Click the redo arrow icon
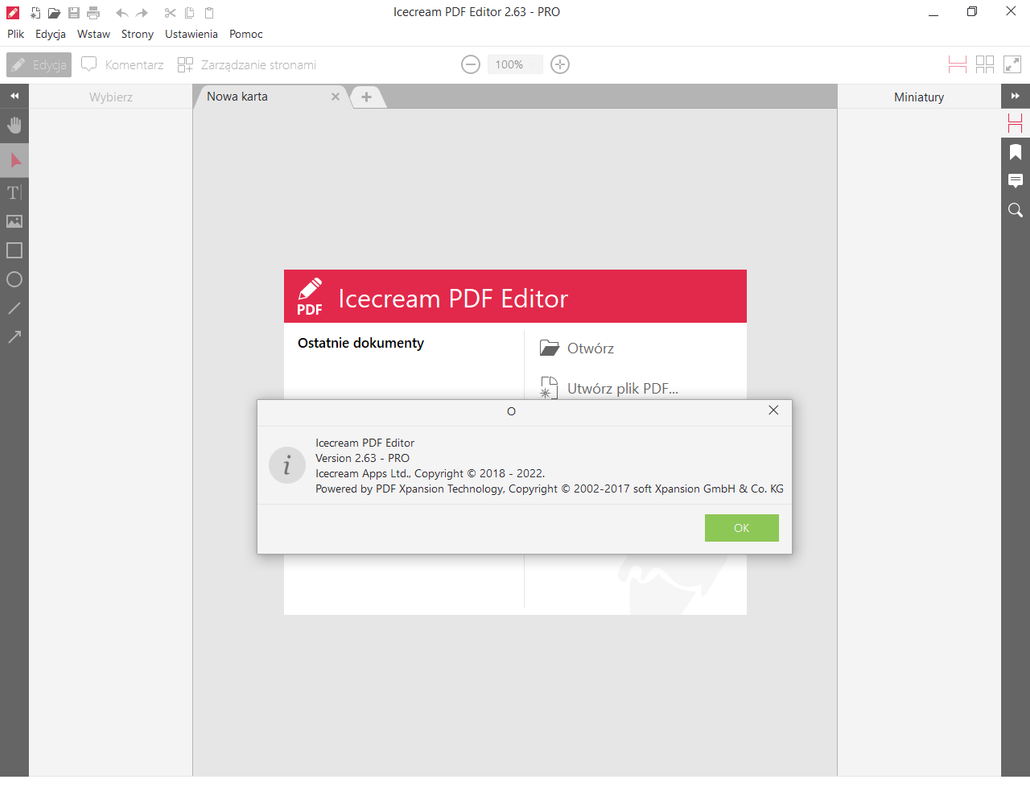 click(141, 12)
